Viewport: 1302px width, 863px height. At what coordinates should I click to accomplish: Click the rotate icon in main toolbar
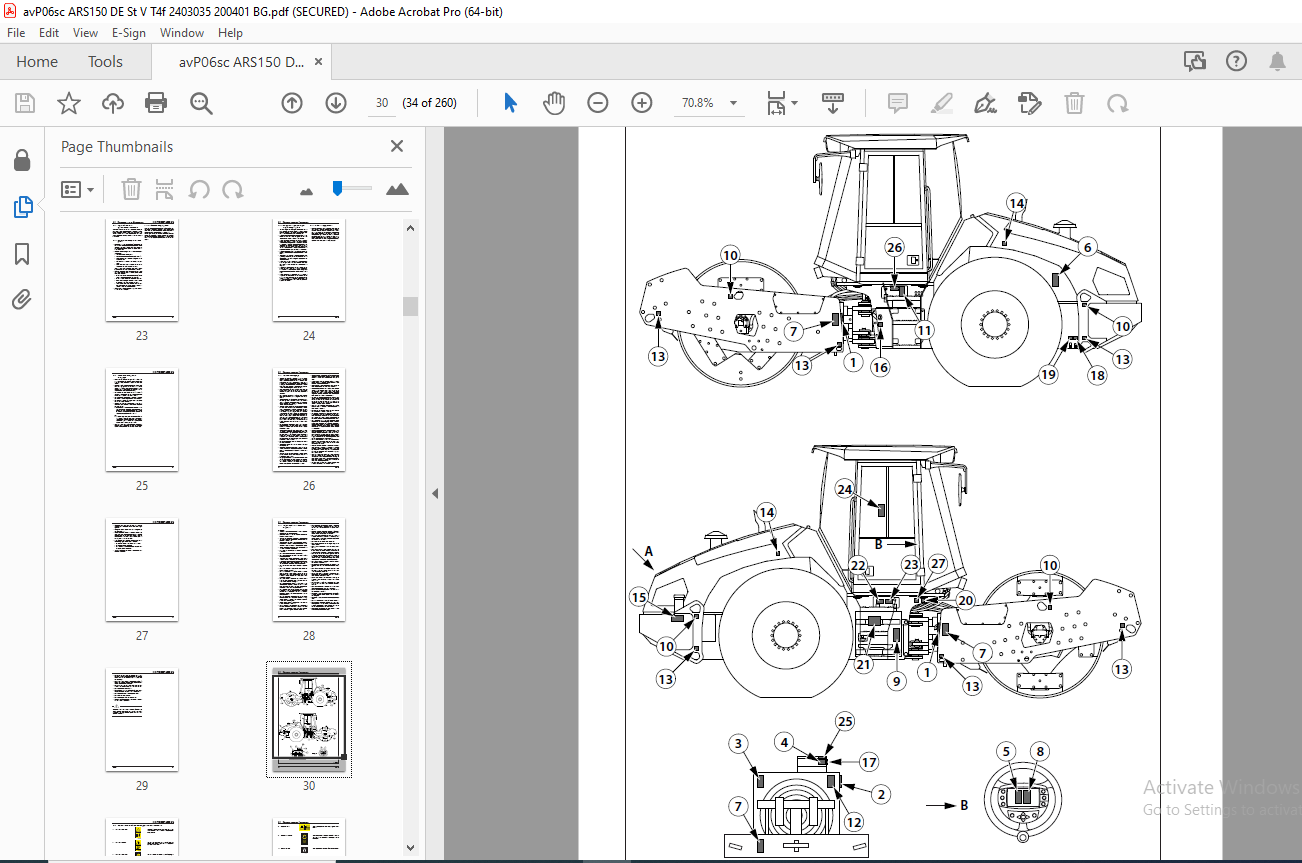(x=1117, y=103)
